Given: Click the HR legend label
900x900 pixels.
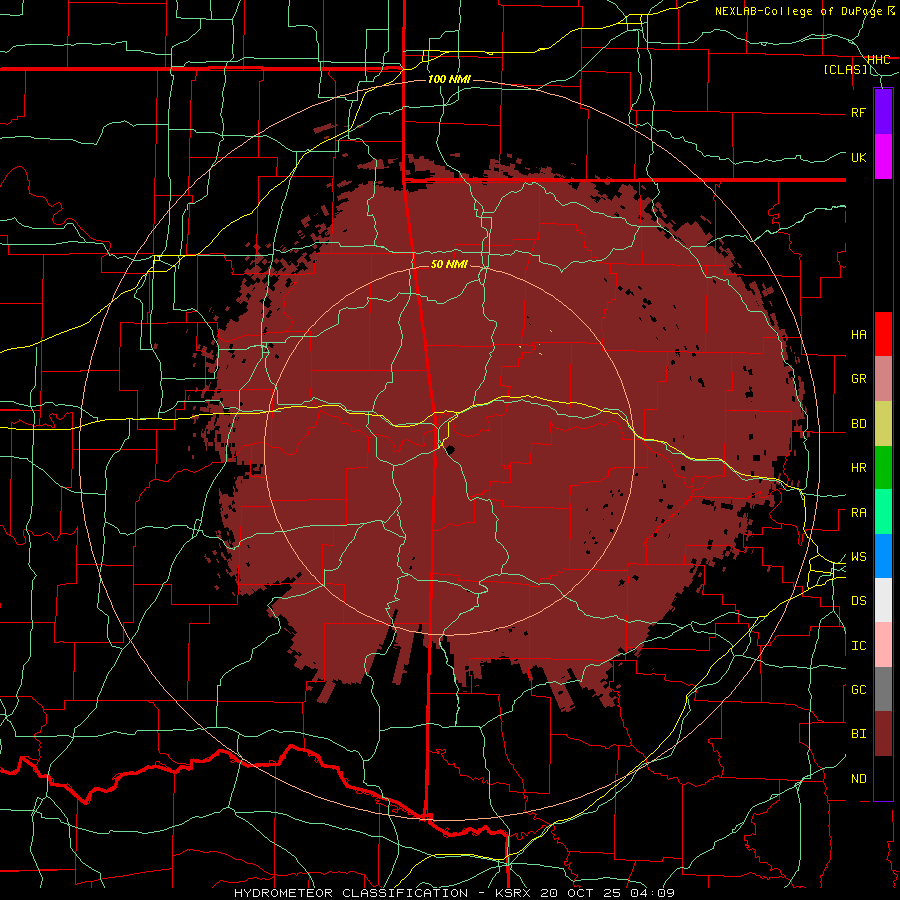Looking at the screenshot, I should pyautogui.click(x=859, y=468).
